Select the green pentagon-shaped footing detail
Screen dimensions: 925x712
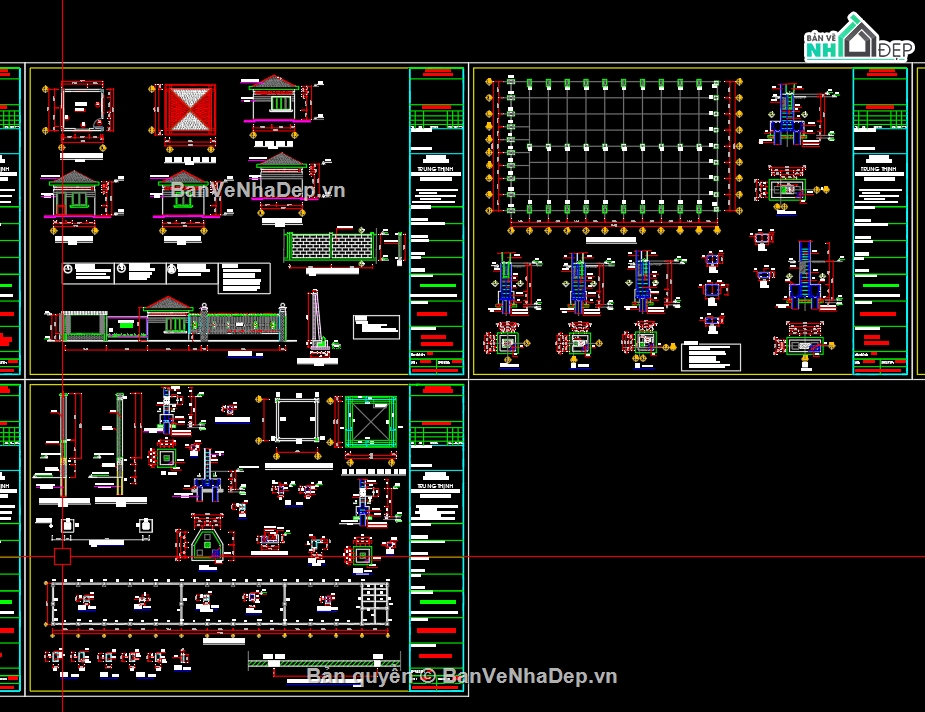(x=206, y=539)
